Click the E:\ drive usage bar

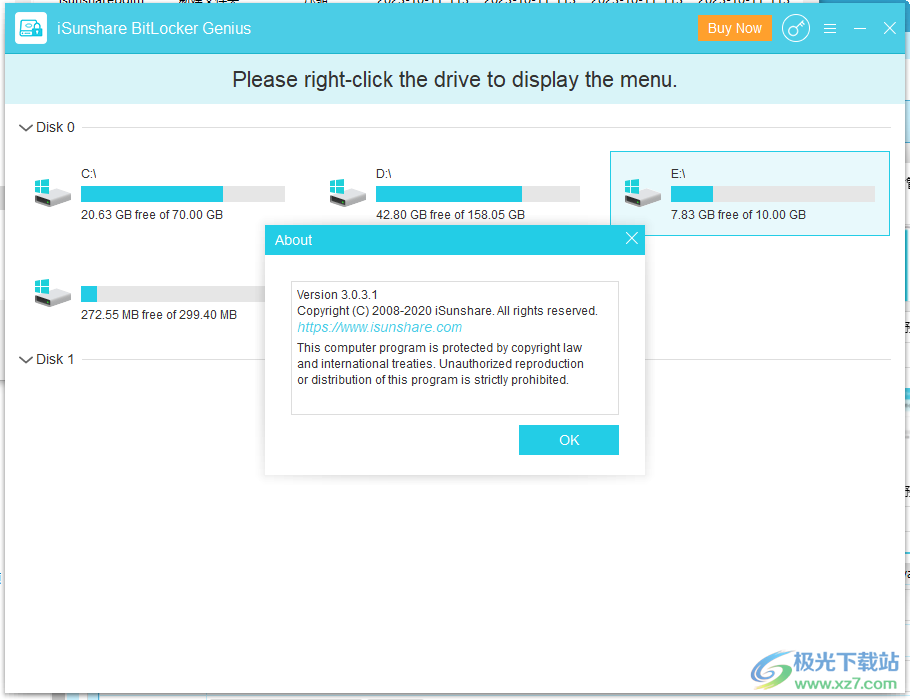[x=772, y=194]
